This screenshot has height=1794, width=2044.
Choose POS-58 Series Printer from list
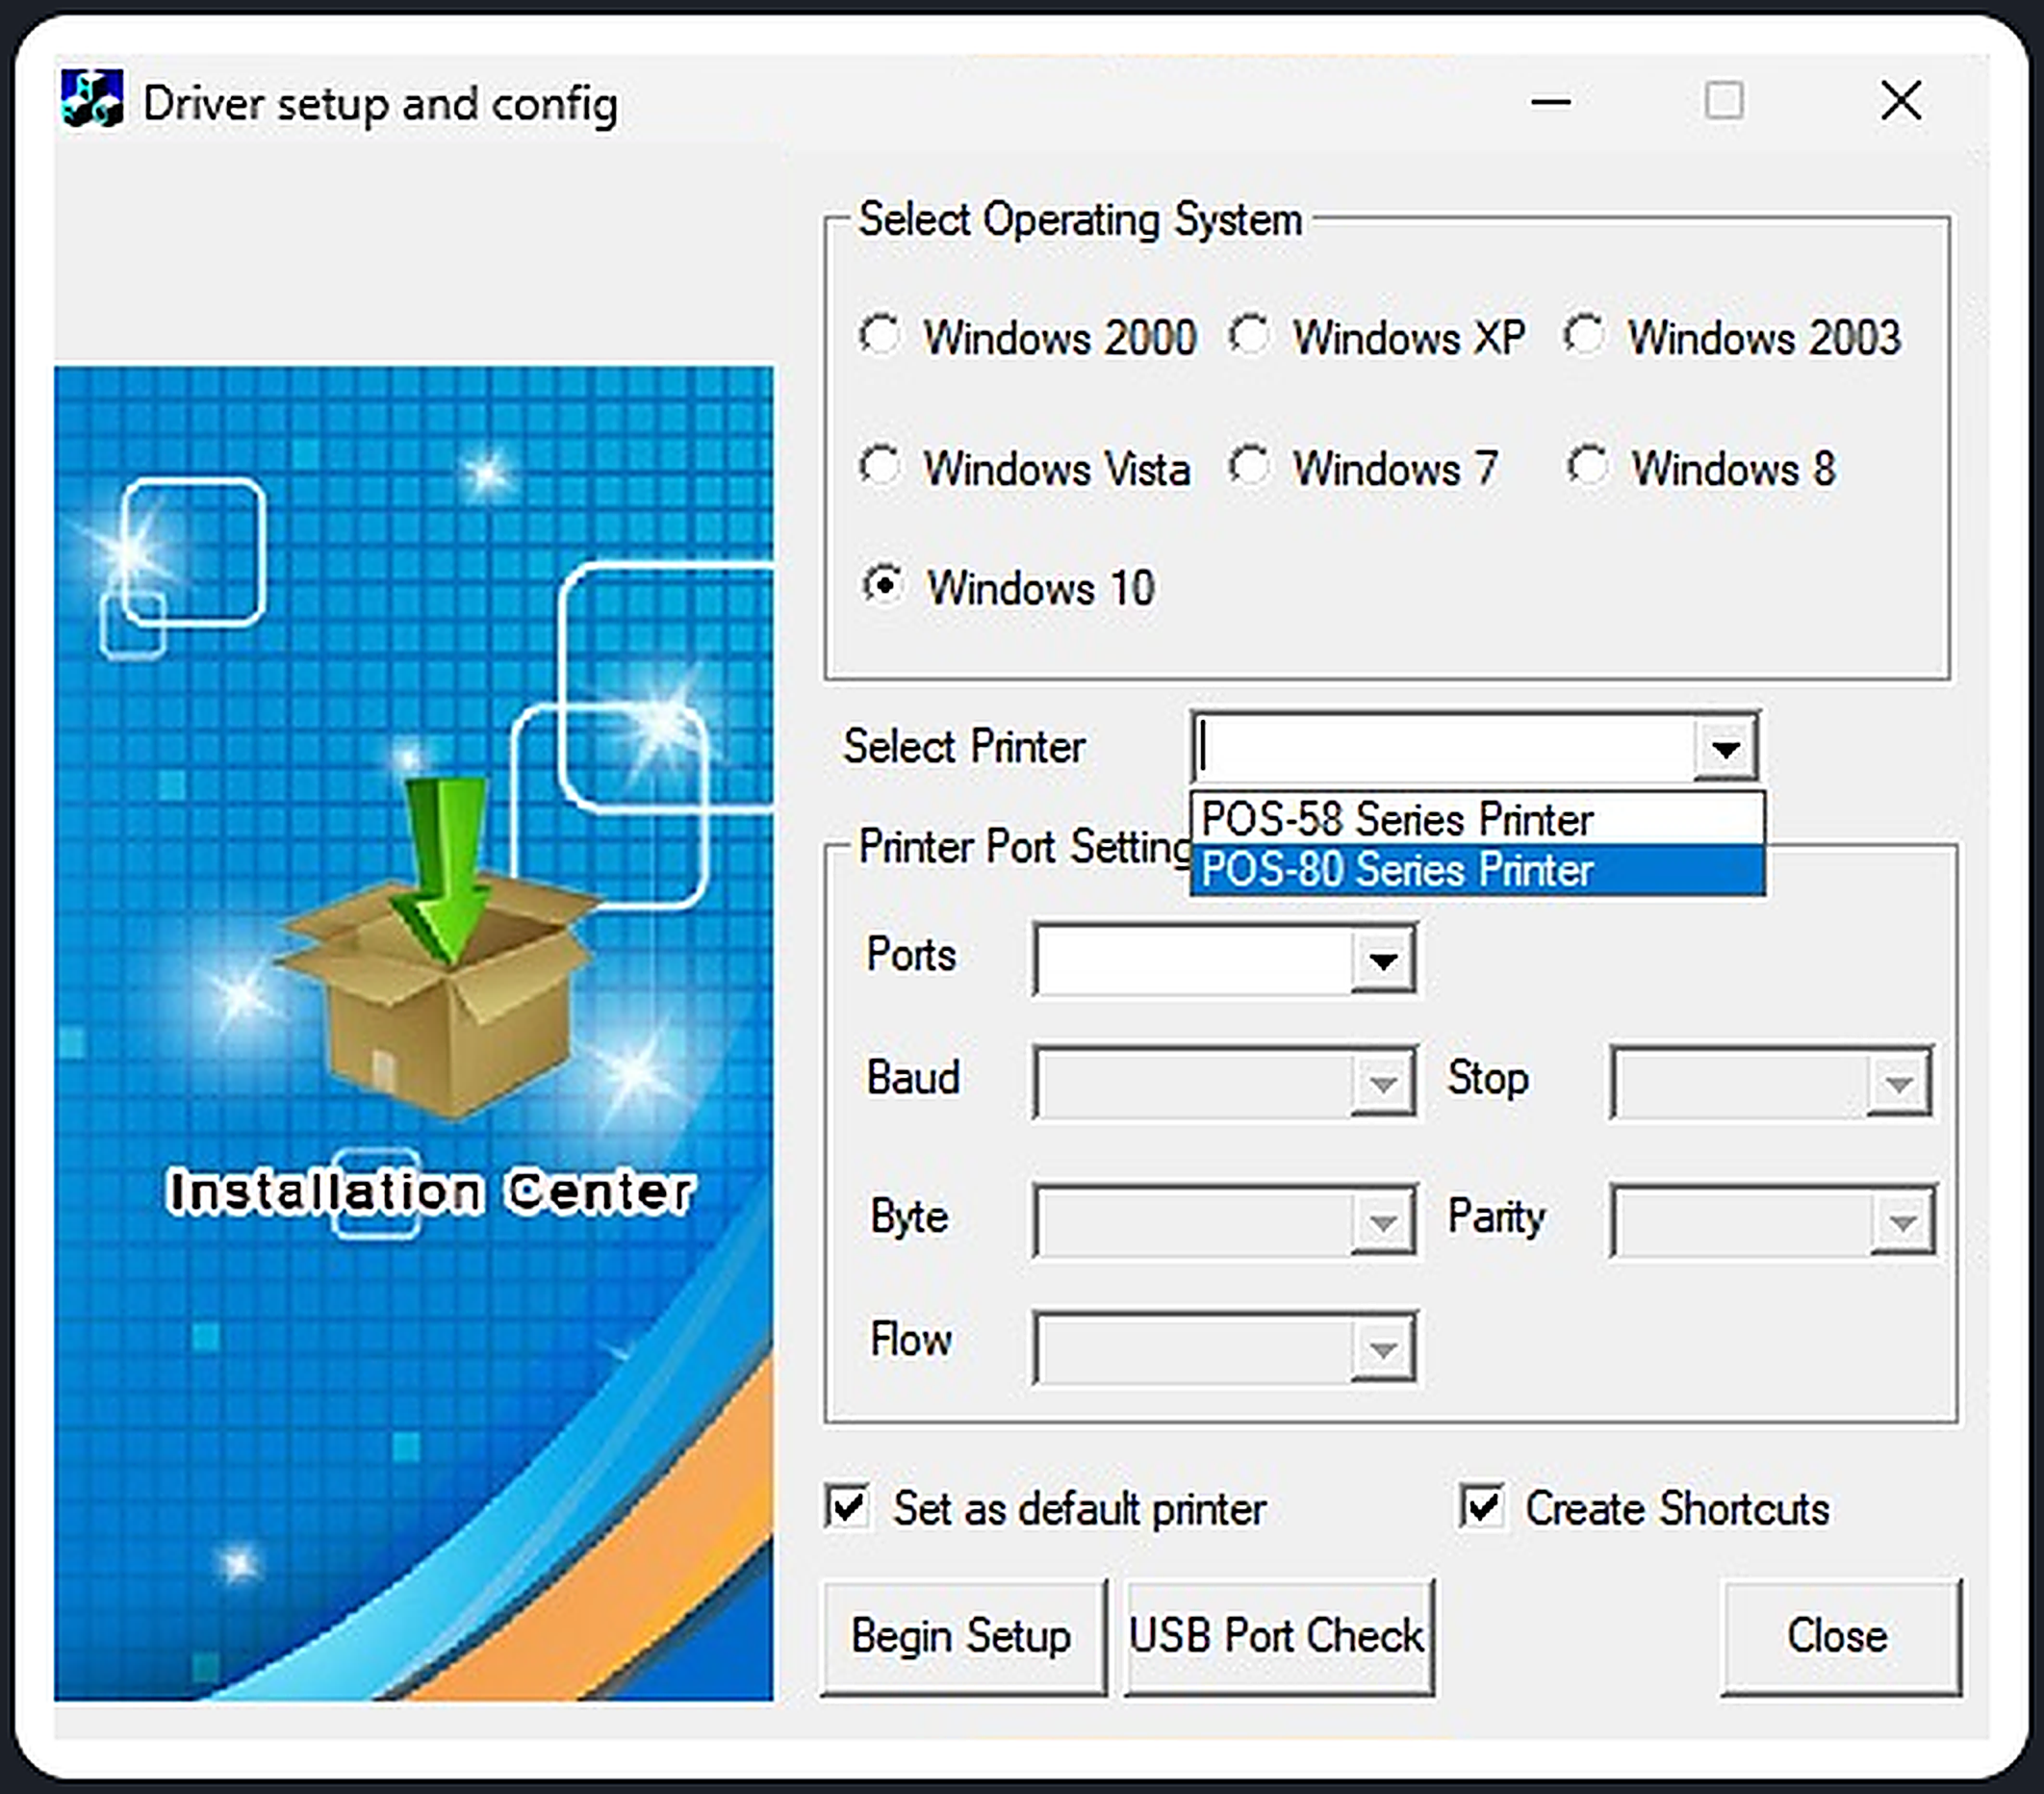click(1477, 819)
